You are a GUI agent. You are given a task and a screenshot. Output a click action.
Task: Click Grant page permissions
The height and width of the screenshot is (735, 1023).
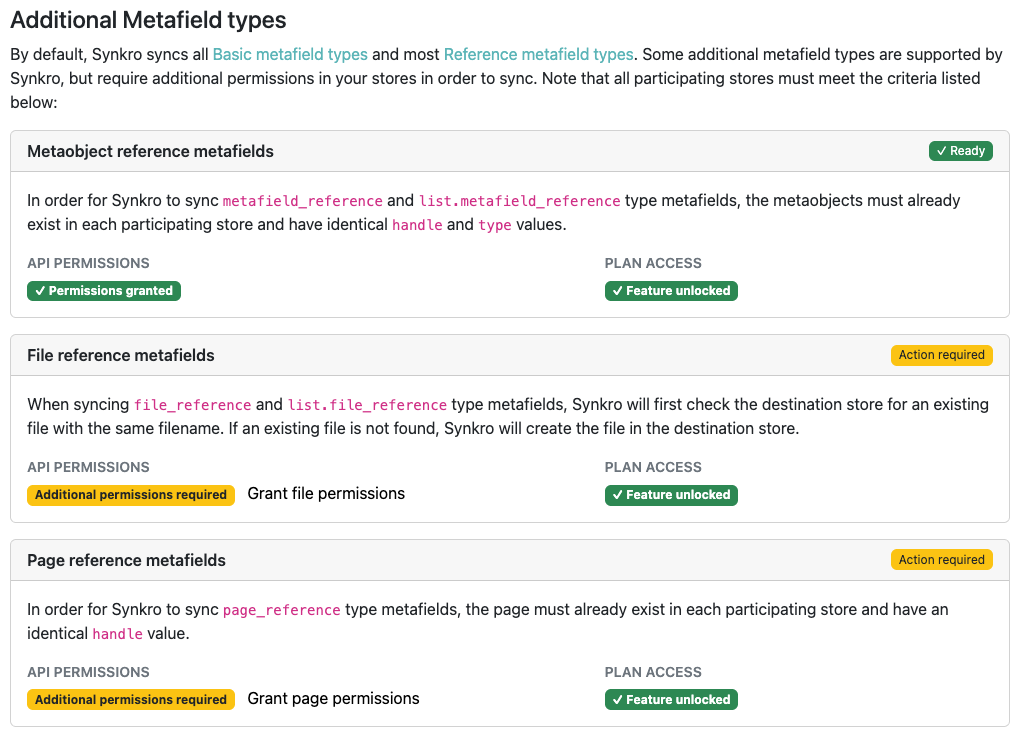pyautogui.click(x=333, y=698)
